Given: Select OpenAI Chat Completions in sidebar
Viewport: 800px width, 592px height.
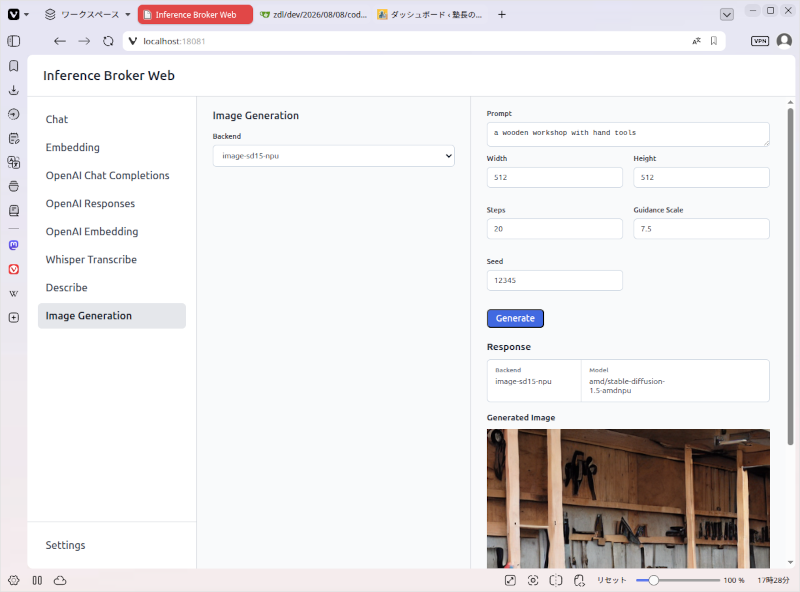Looking at the screenshot, I should (x=112, y=176).
